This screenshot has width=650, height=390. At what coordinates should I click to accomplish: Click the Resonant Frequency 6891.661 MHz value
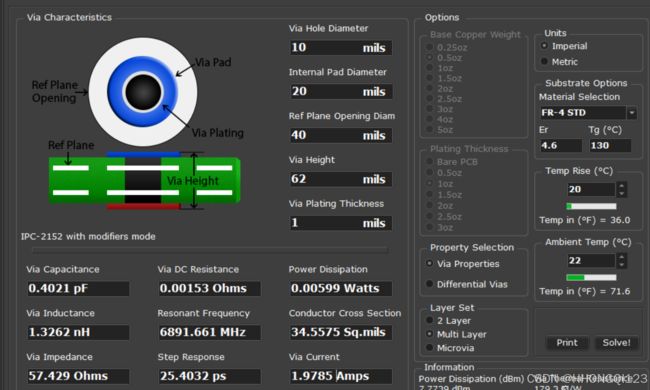tap(210, 332)
